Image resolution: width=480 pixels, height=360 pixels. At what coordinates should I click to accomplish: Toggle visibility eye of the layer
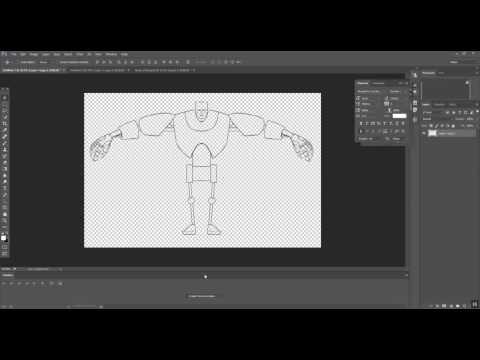click(424, 133)
